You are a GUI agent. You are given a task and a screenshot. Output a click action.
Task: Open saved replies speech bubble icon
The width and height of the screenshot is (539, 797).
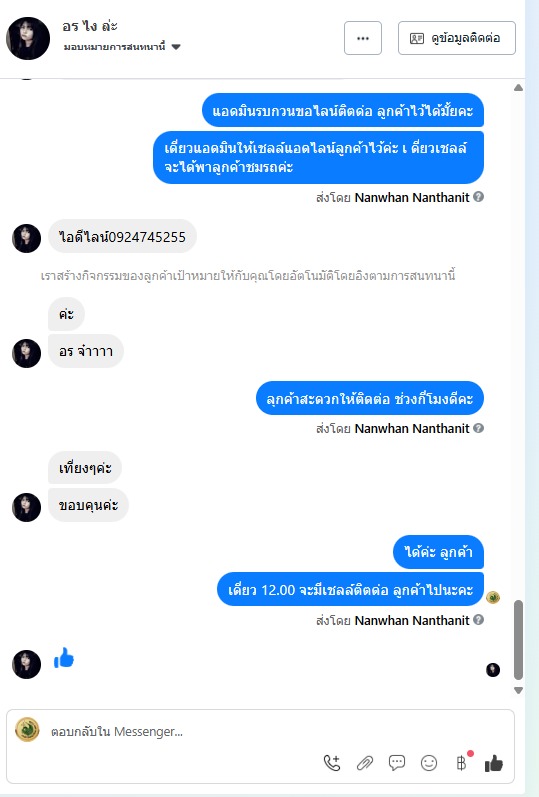[397, 762]
